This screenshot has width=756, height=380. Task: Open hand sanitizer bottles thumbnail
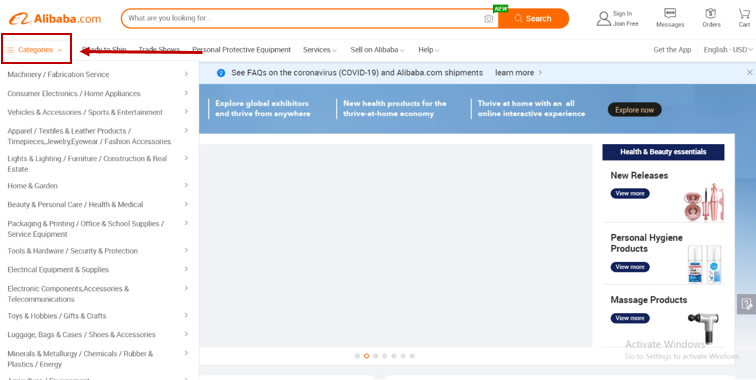pos(705,264)
